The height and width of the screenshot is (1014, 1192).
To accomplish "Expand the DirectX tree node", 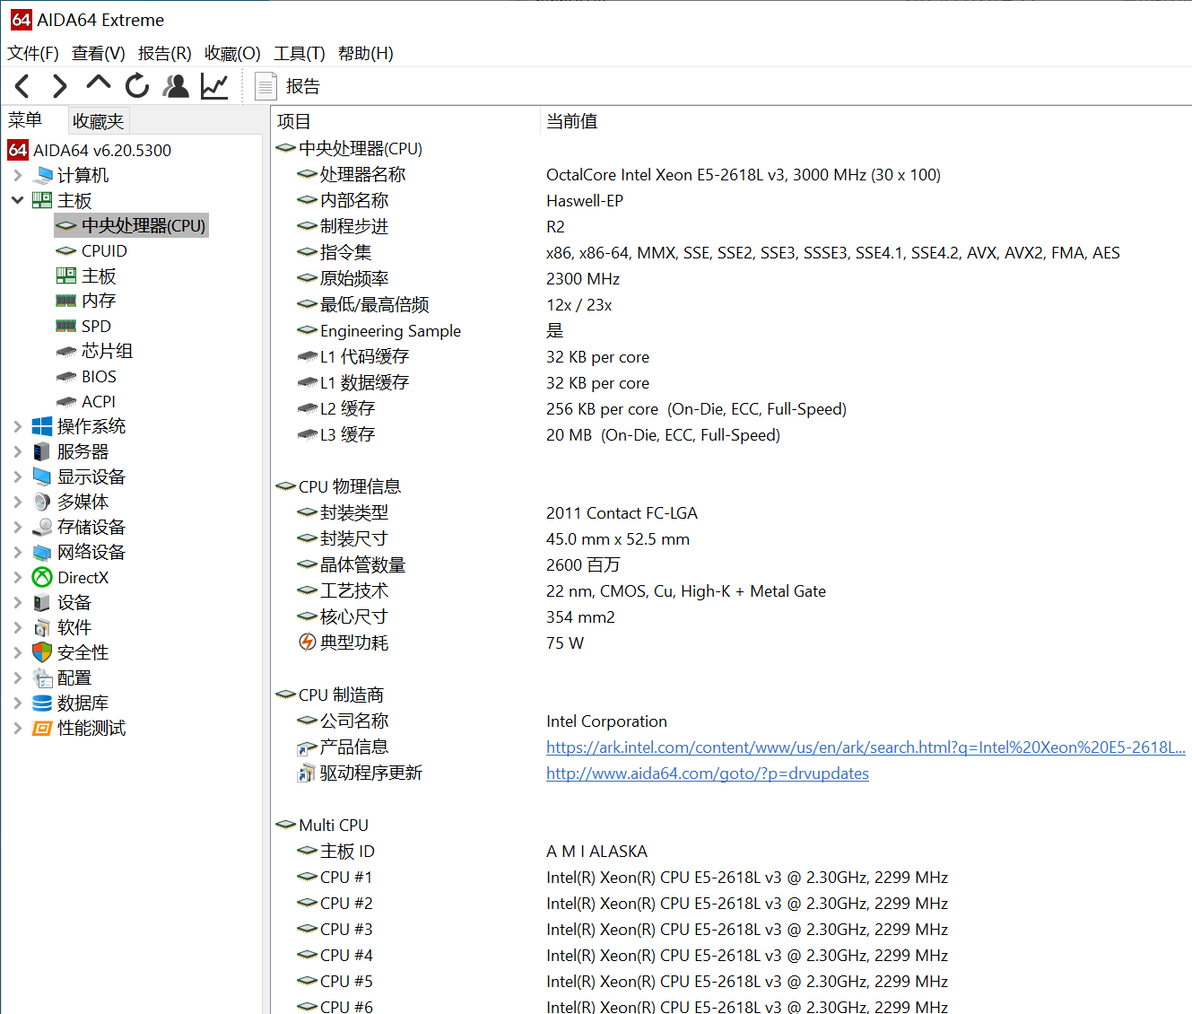I will coord(17,578).
